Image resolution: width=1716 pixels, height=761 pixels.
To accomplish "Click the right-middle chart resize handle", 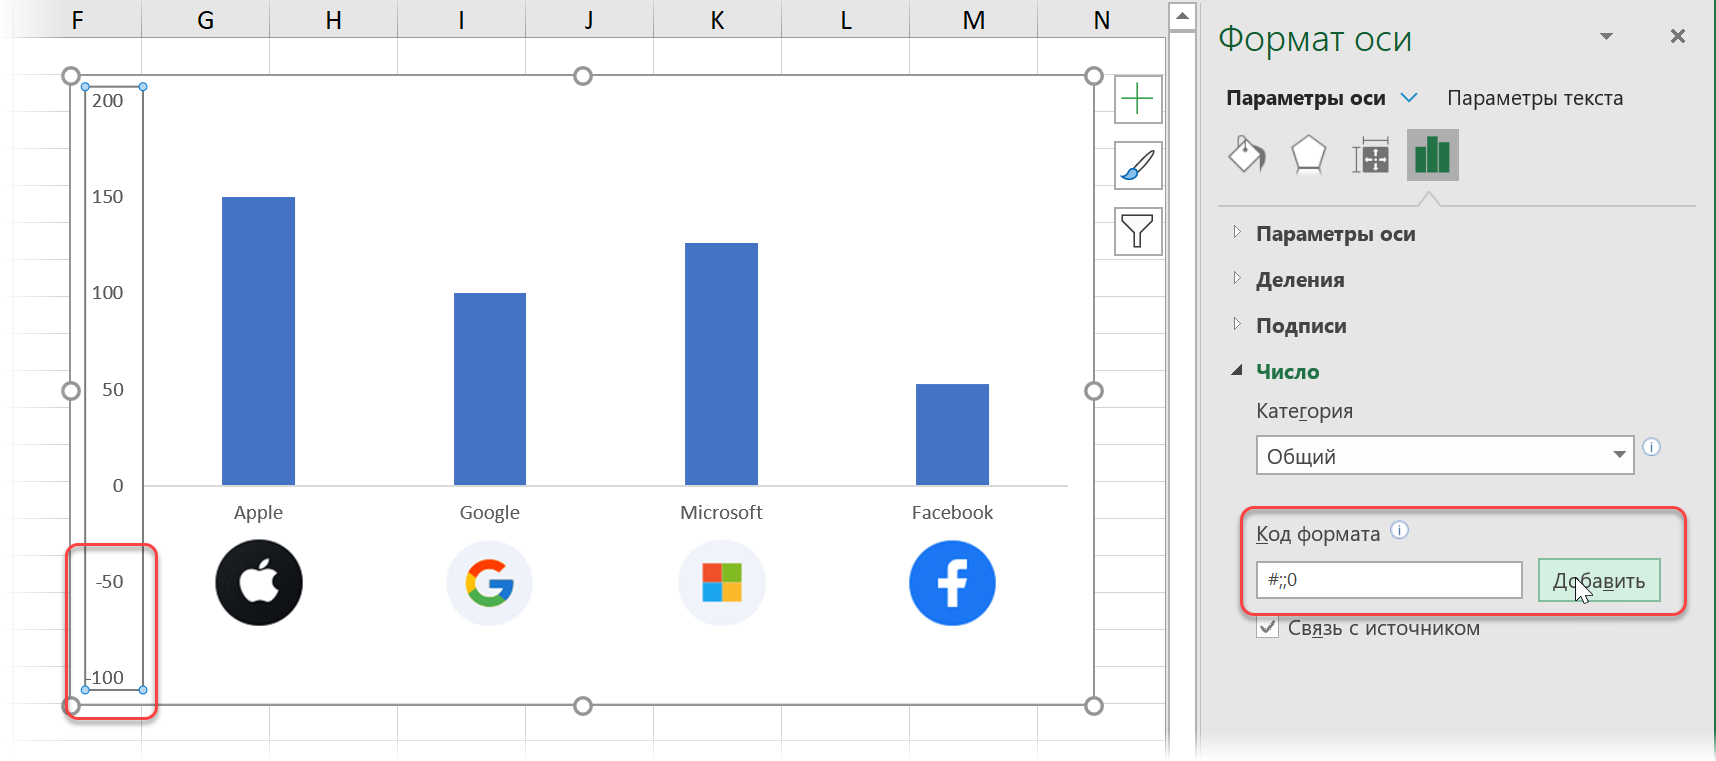I will [x=1094, y=391].
